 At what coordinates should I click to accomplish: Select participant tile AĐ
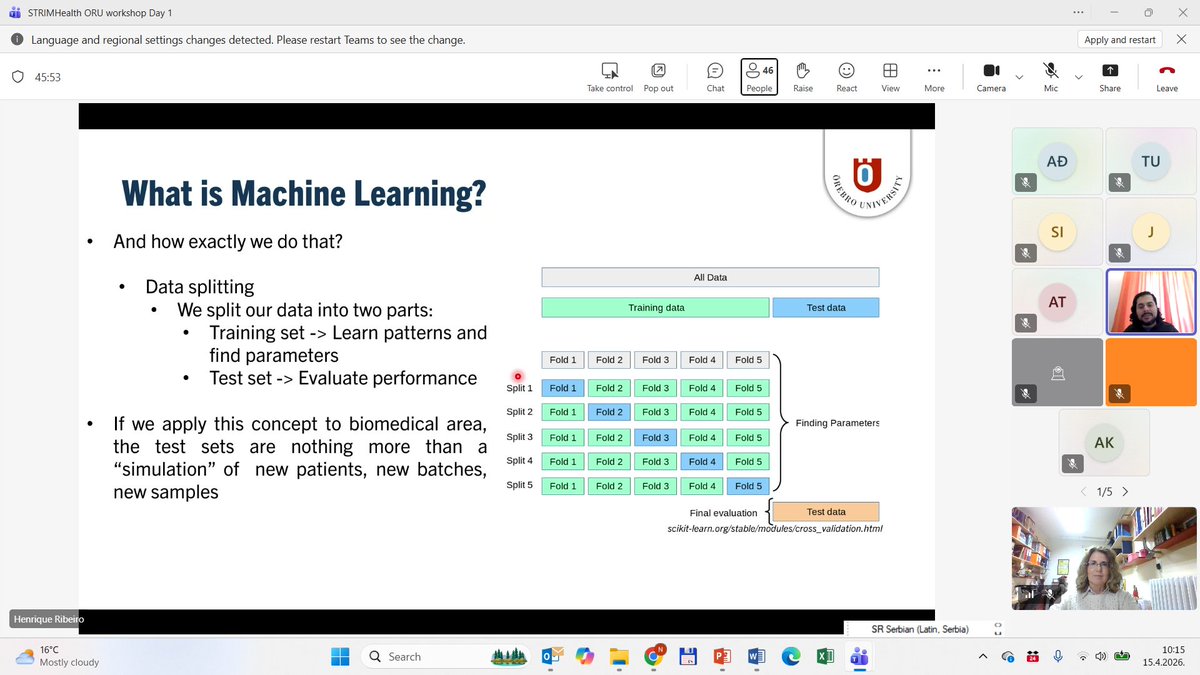1057,161
